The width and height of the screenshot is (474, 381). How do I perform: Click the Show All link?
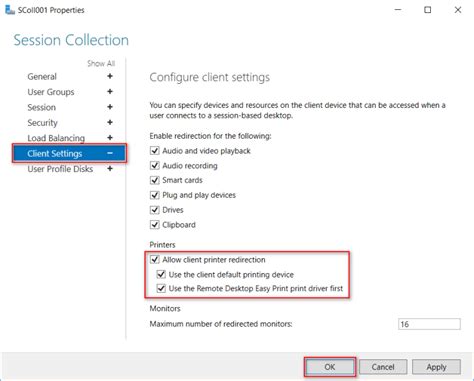(x=101, y=63)
